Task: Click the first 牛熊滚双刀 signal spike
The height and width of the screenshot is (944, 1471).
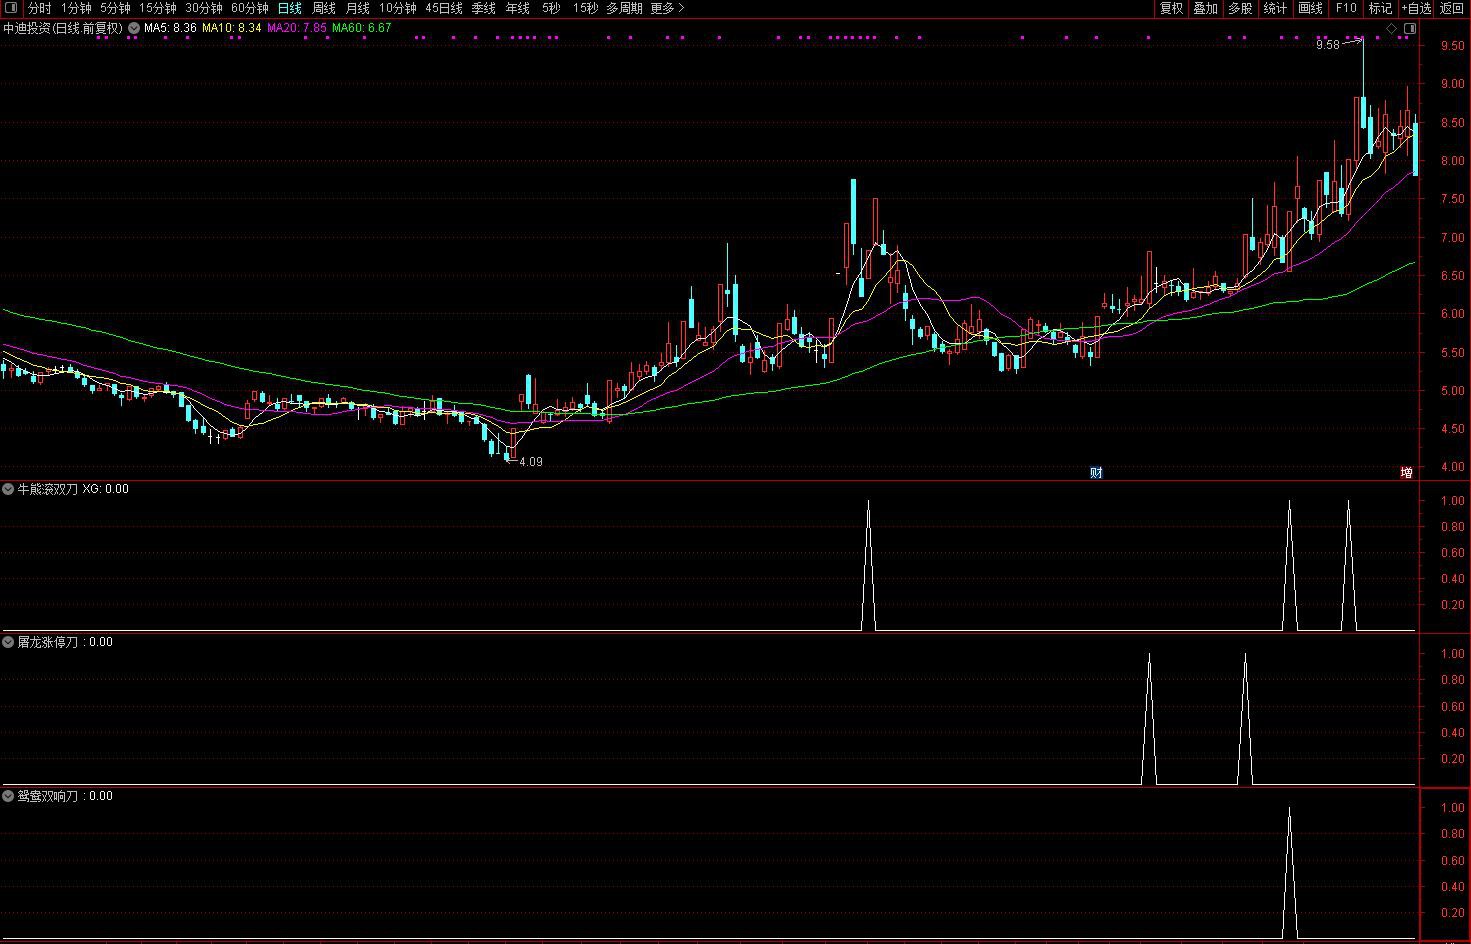Action: click(868, 565)
